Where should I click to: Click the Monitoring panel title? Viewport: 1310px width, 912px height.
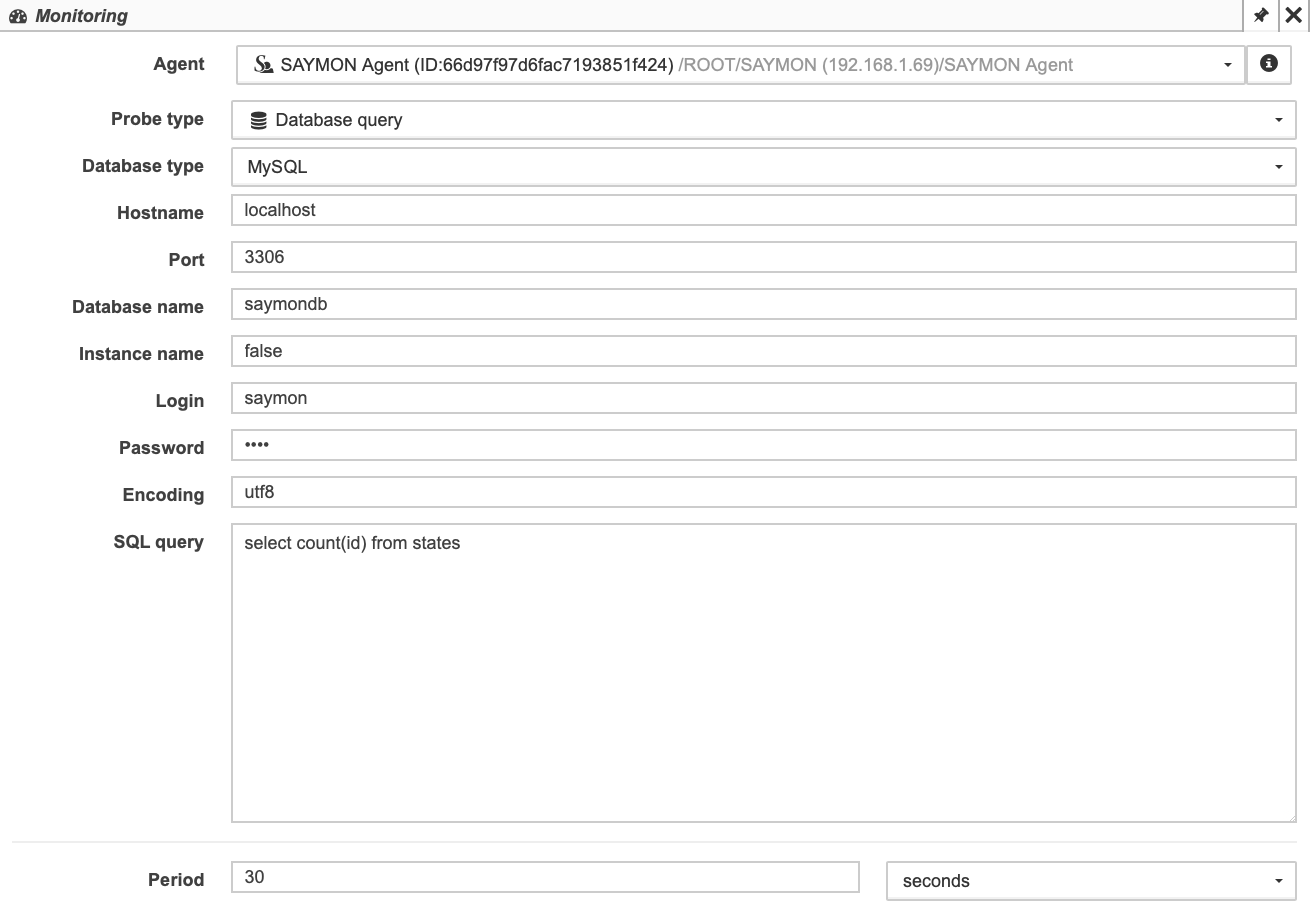[x=82, y=16]
